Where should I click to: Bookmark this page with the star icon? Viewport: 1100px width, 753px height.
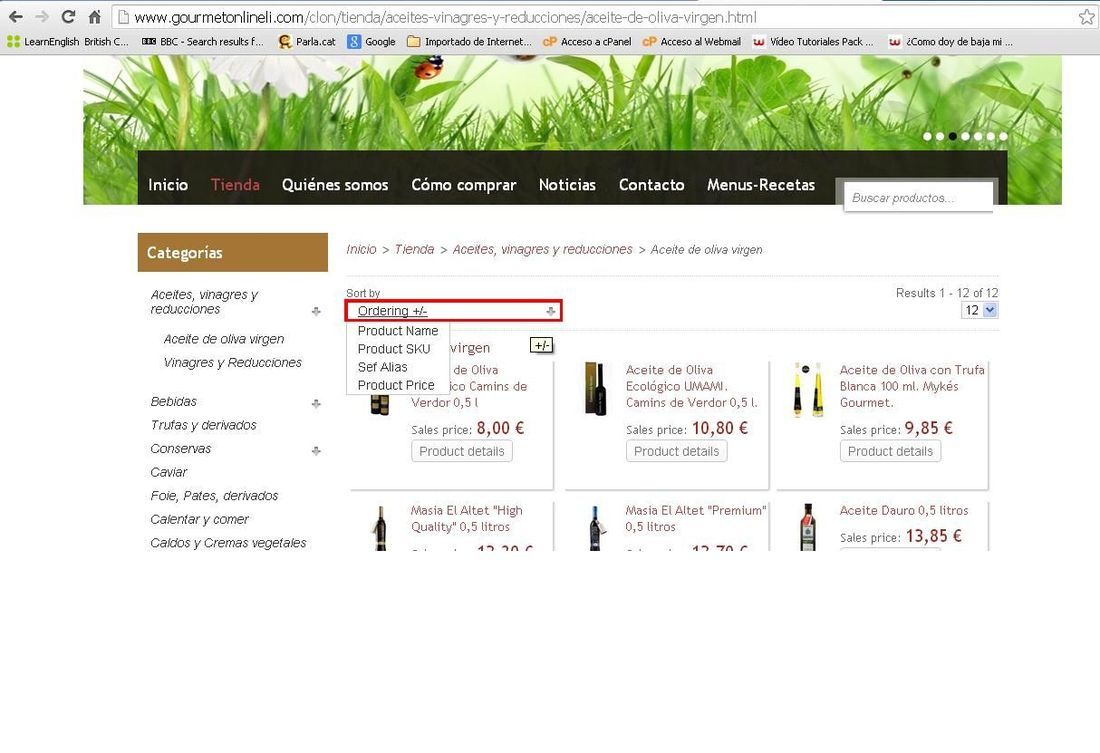(1087, 17)
